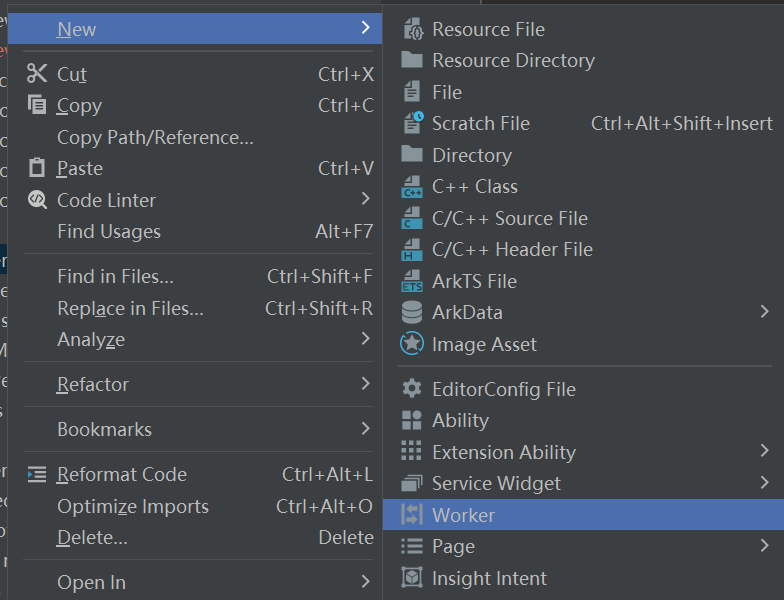Expand the Refactor submenu arrow
The width and height of the screenshot is (784, 600).
(366, 383)
